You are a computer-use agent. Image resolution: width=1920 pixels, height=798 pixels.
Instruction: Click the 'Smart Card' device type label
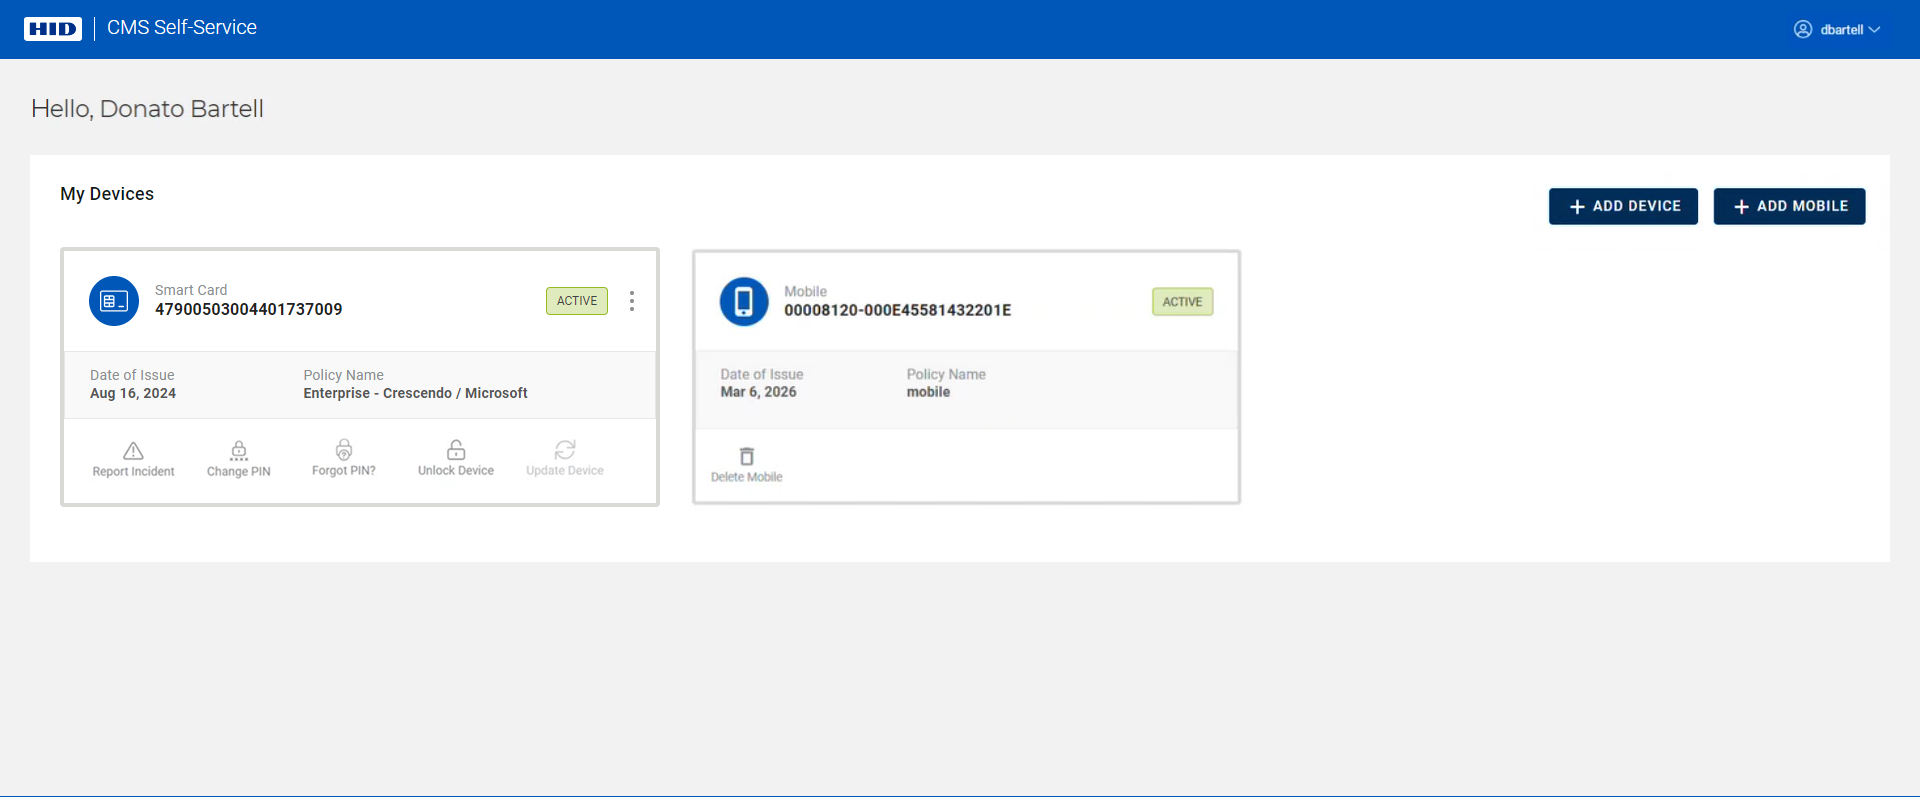[191, 291]
